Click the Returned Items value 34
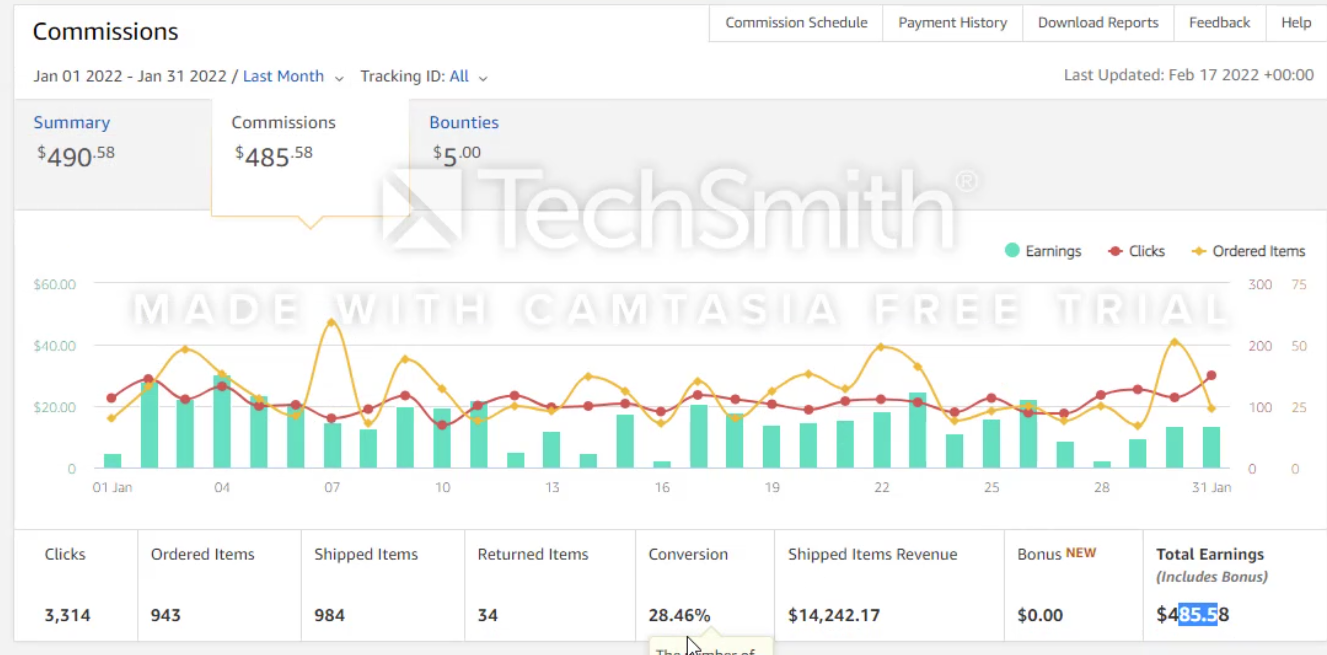 tap(488, 615)
